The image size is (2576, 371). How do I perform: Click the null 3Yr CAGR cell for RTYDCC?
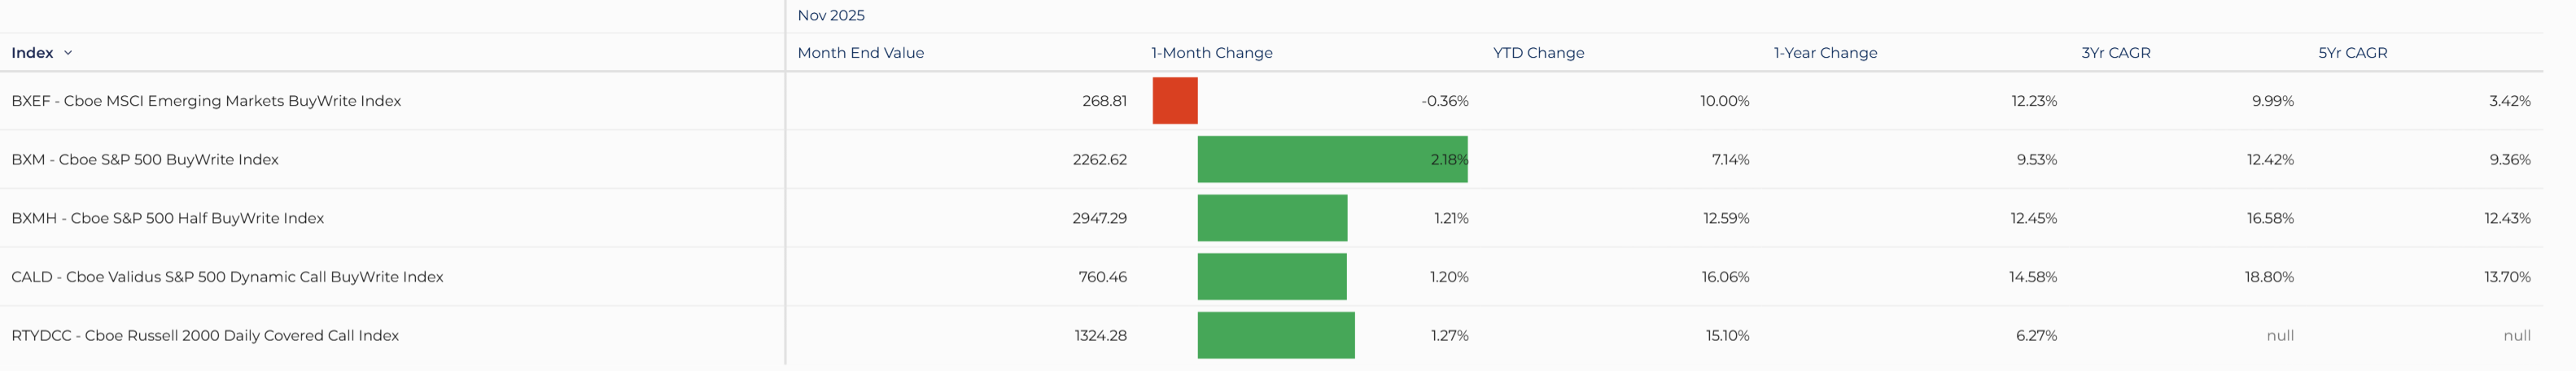pyautogui.click(x=2279, y=336)
